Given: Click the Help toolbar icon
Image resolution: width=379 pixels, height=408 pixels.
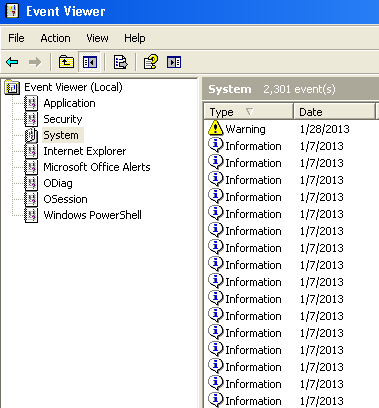Looking at the screenshot, I should (x=151, y=62).
